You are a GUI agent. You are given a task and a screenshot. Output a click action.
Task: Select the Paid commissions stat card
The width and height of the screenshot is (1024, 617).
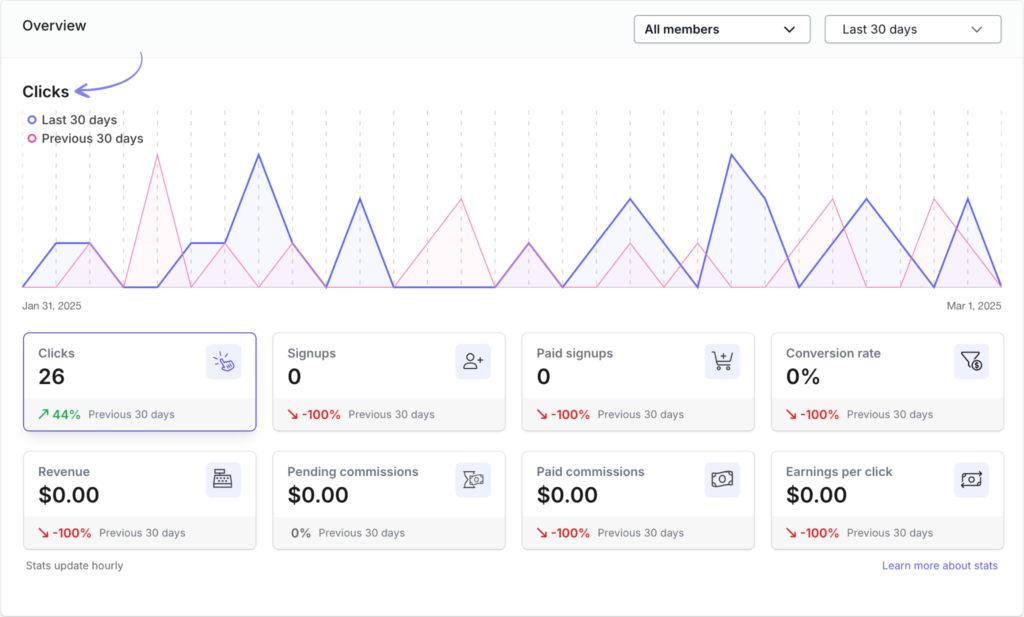638,500
